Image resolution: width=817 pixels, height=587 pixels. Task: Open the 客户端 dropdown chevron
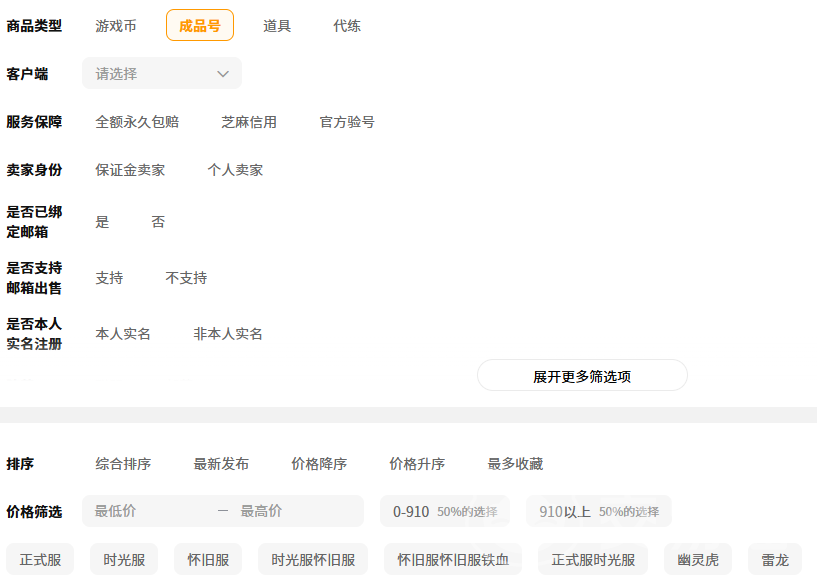tap(223, 74)
